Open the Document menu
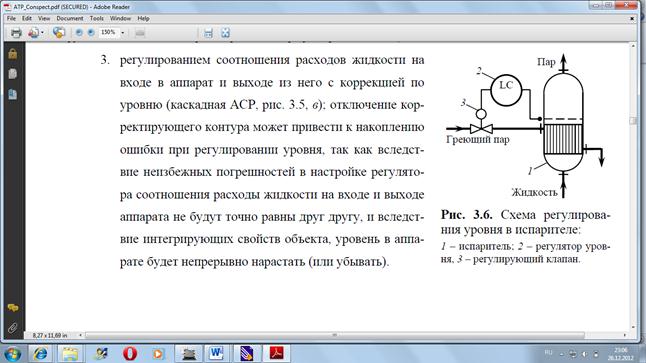 (x=70, y=19)
